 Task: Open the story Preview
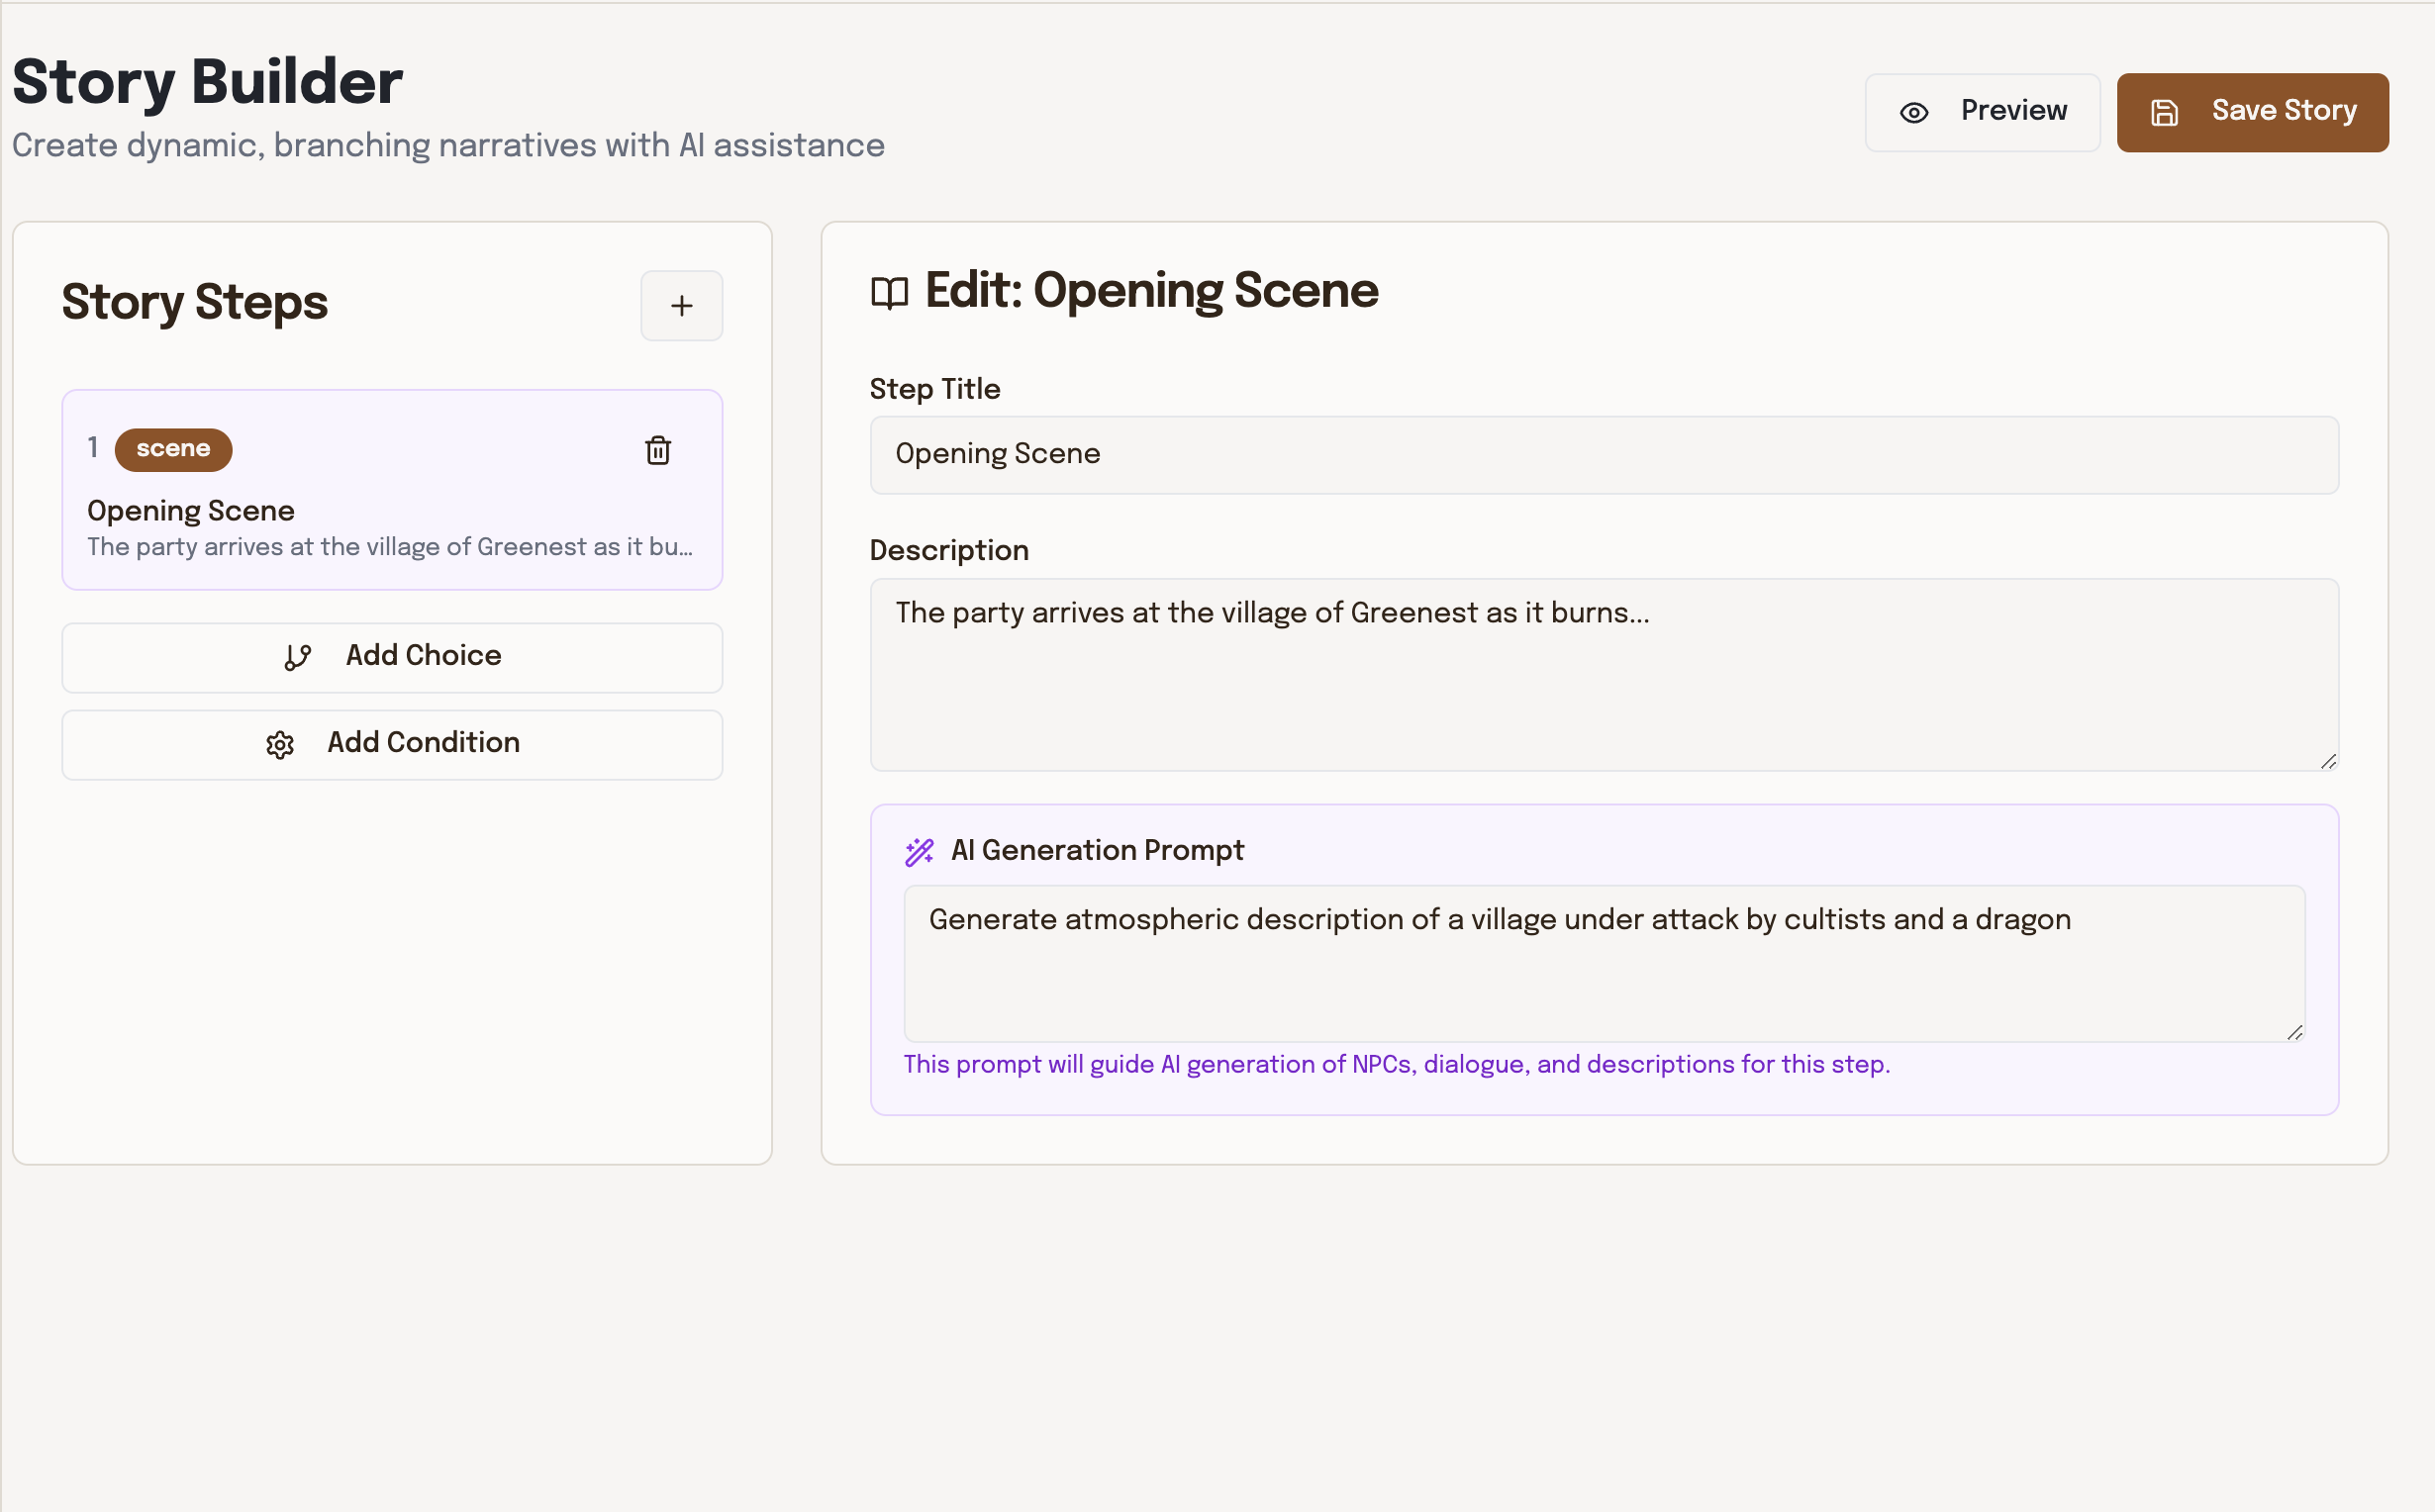point(1981,112)
